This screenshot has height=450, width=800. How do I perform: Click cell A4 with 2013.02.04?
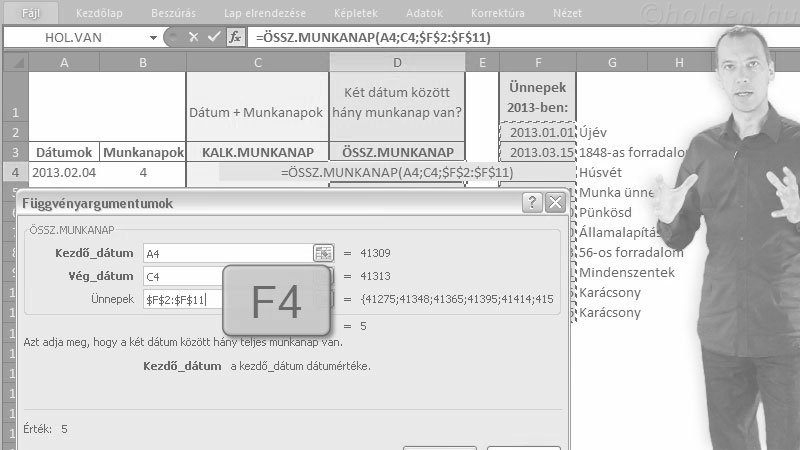64,172
